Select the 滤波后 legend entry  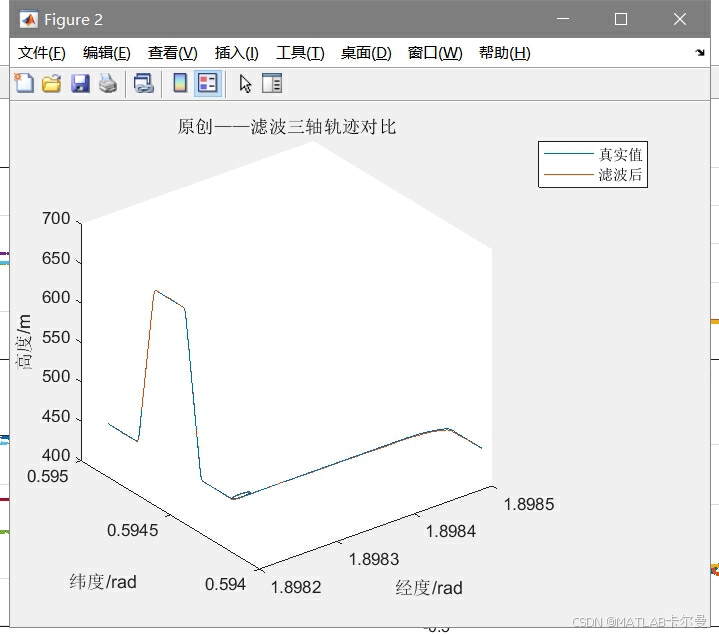pyautogui.click(x=620, y=175)
